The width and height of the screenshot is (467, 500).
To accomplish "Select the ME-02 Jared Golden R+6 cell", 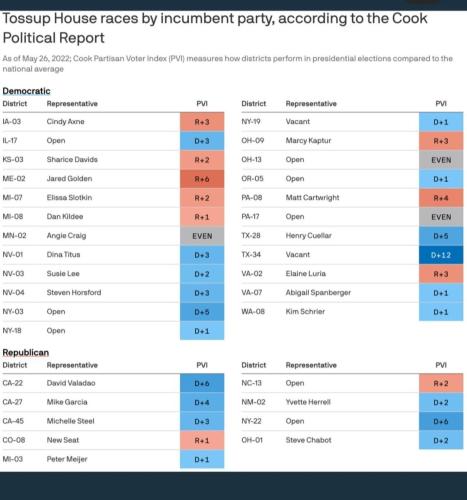I will click(x=202, y=179).
